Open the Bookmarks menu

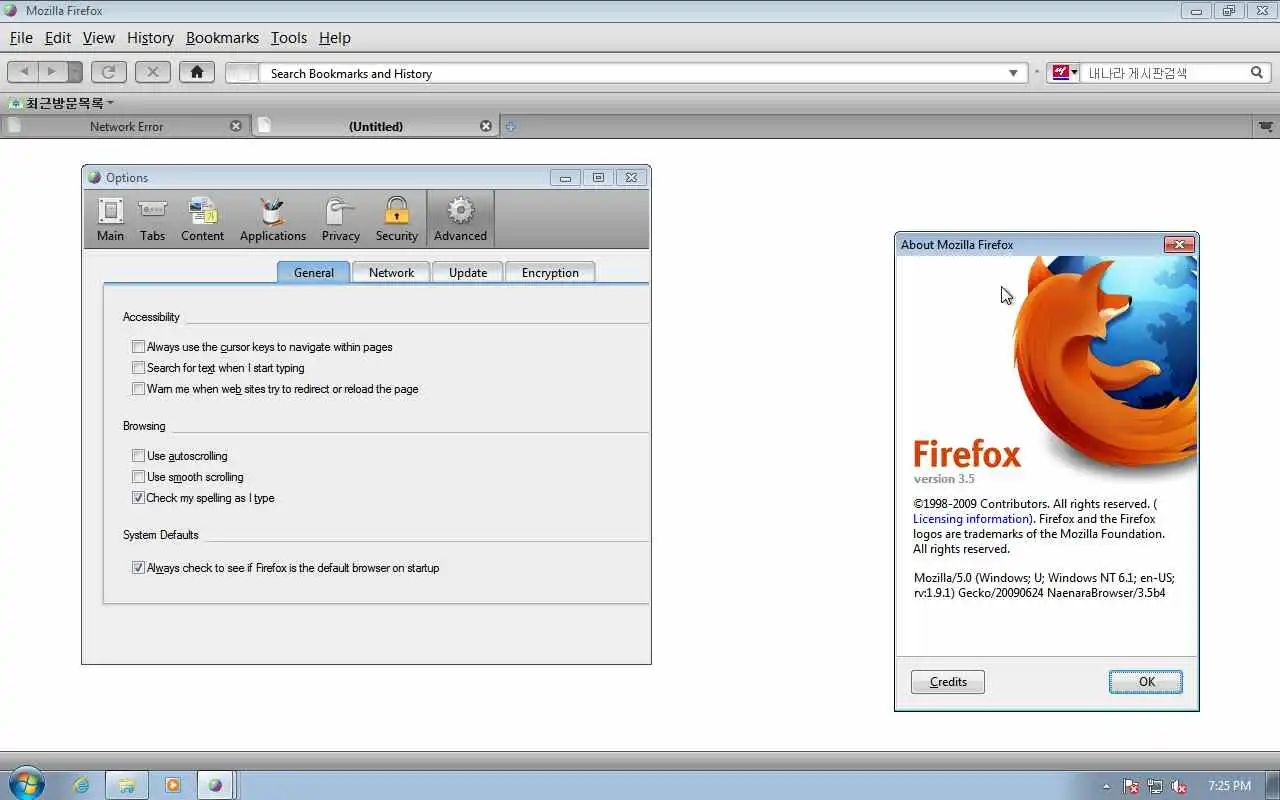tap(222, 38)
